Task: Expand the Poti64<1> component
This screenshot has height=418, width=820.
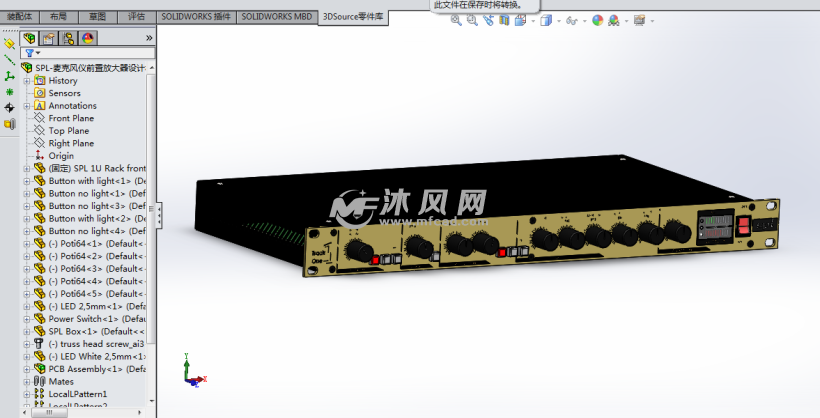Action: pos(27,244)
